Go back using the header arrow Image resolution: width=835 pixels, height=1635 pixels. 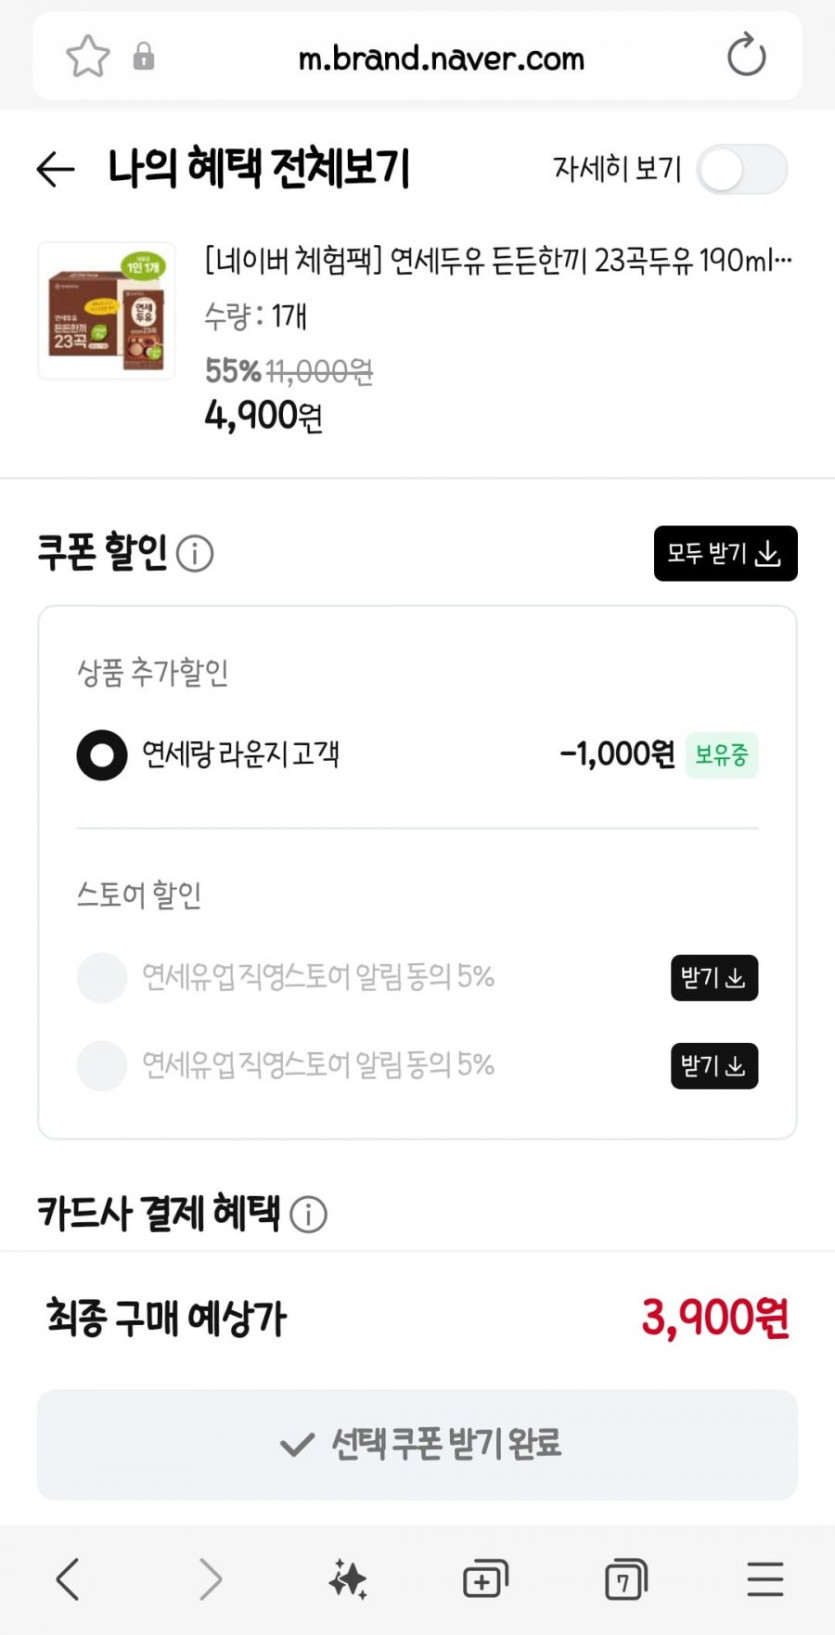click(56, 169)
